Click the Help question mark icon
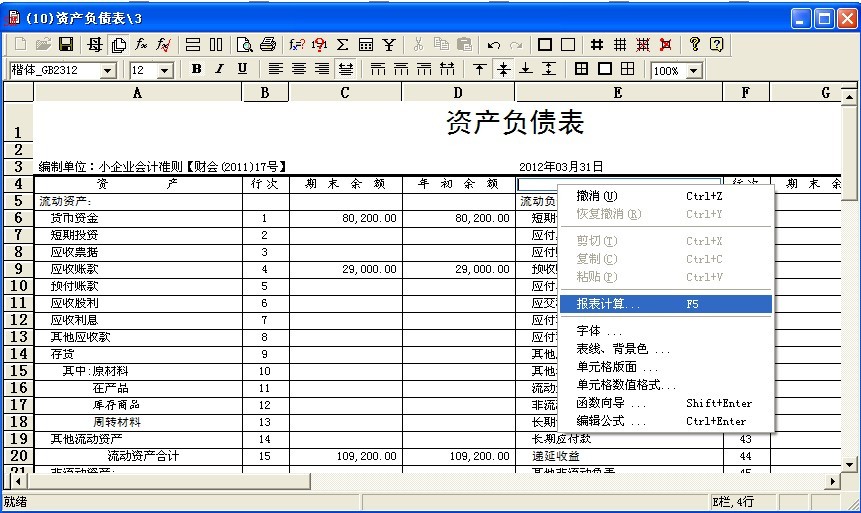Viewport: 861px width, 513px height. point(694,45)
